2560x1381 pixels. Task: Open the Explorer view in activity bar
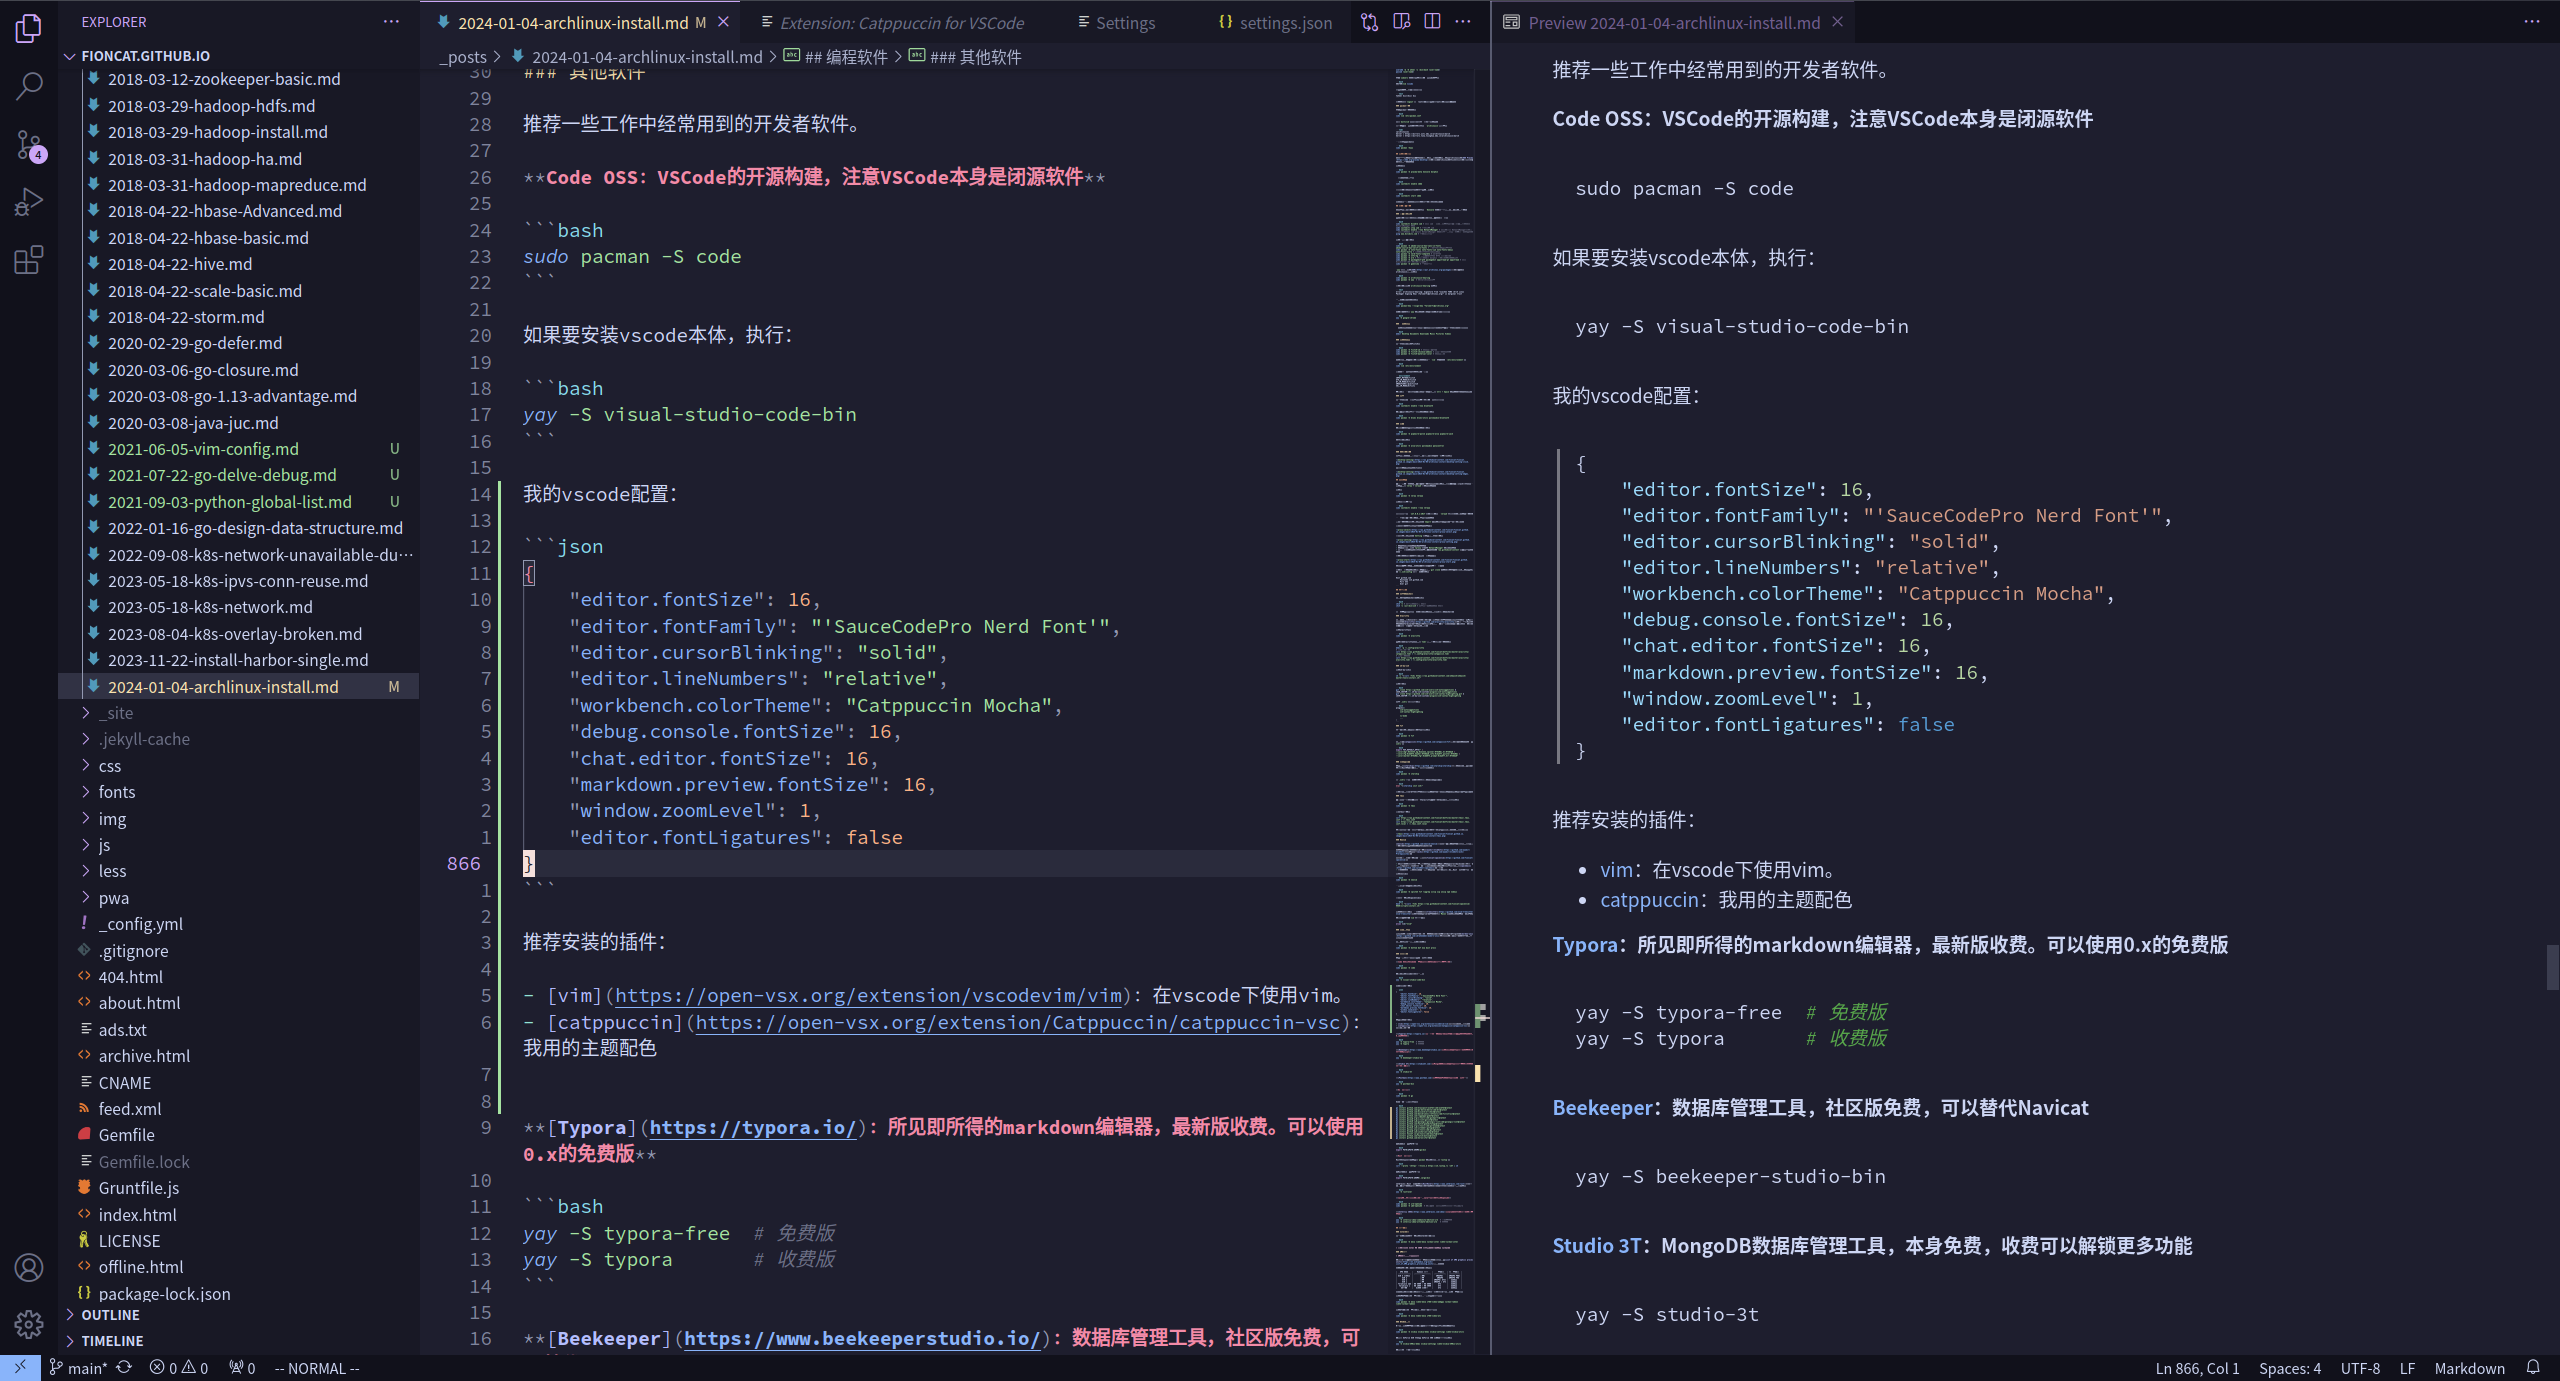pyautogui.click(x=29, y=29)
